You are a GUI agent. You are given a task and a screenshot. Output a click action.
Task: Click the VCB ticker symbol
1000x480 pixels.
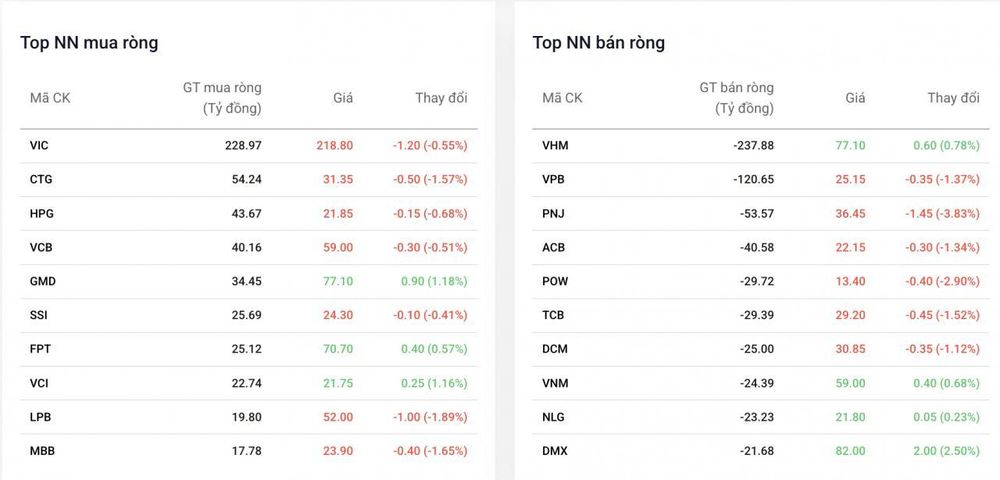(41, 247)
